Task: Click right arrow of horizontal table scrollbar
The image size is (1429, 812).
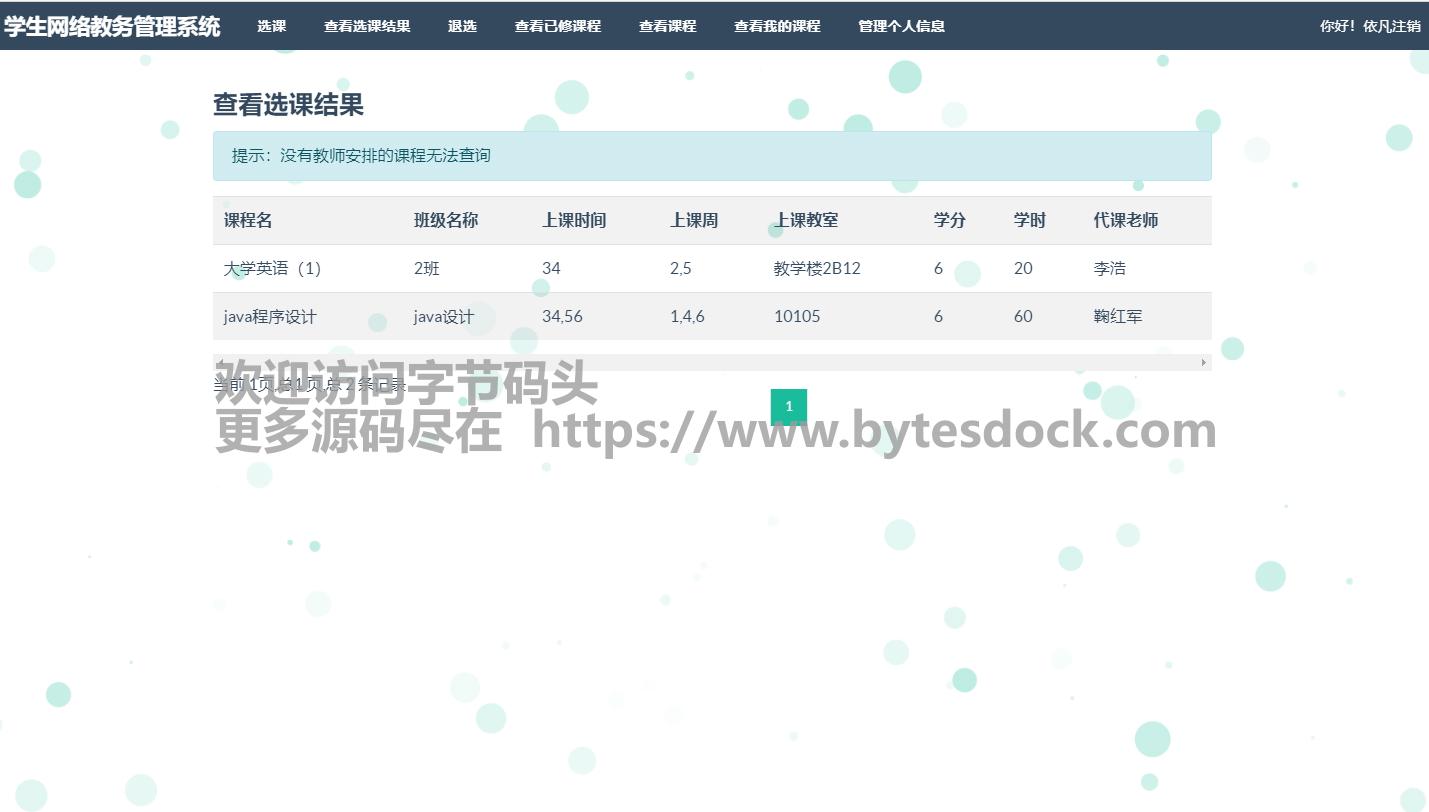Action: point(1204,362)
